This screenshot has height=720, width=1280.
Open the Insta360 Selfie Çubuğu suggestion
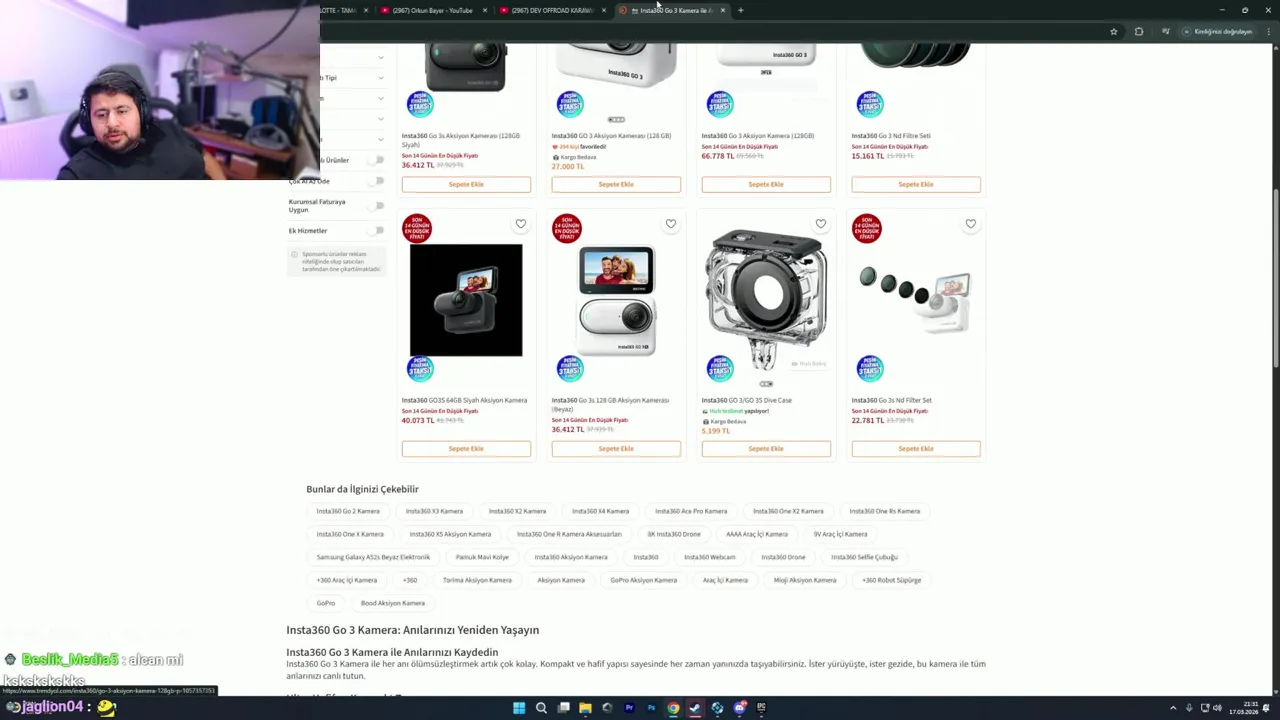pyautogui.click(x=864, y=557)
